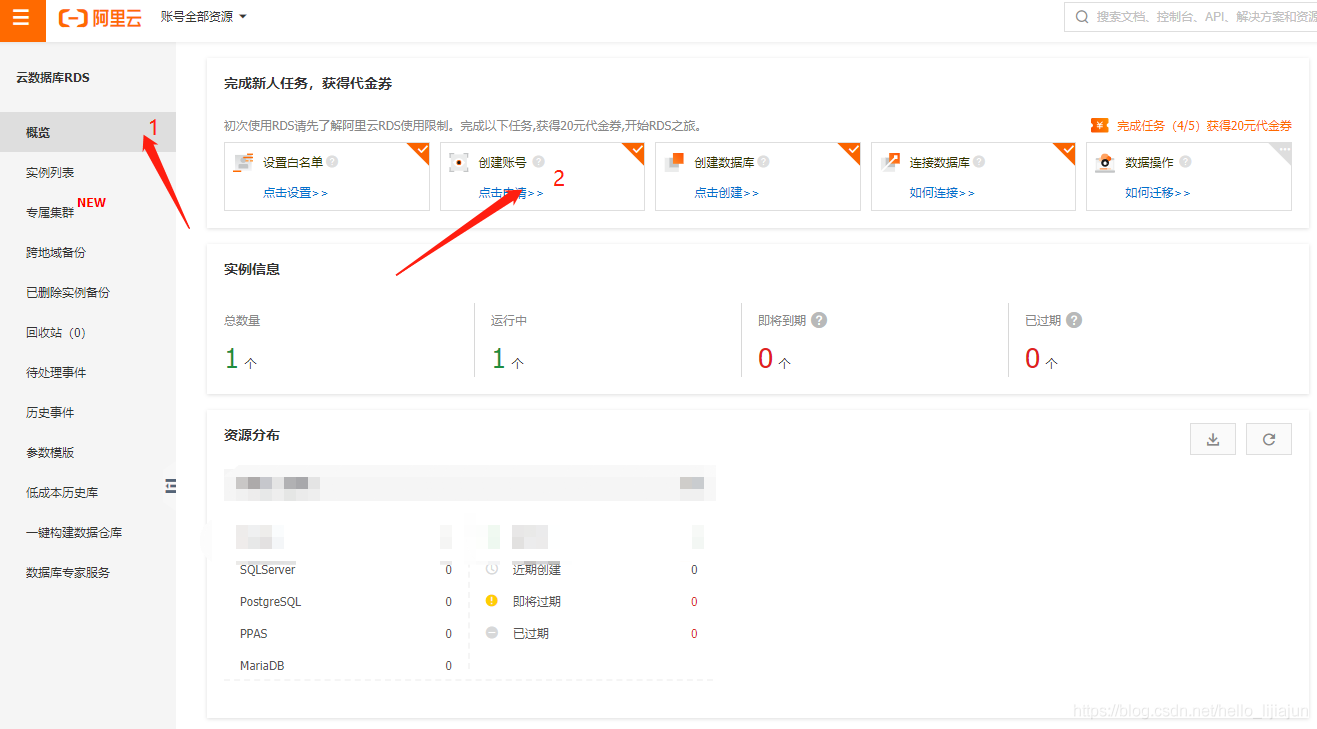Image resolution: width=1317 pixels, height=729 pixels.
Task: Click the 即将过期 count in 资源分布
Action: (x=694, y=602)
